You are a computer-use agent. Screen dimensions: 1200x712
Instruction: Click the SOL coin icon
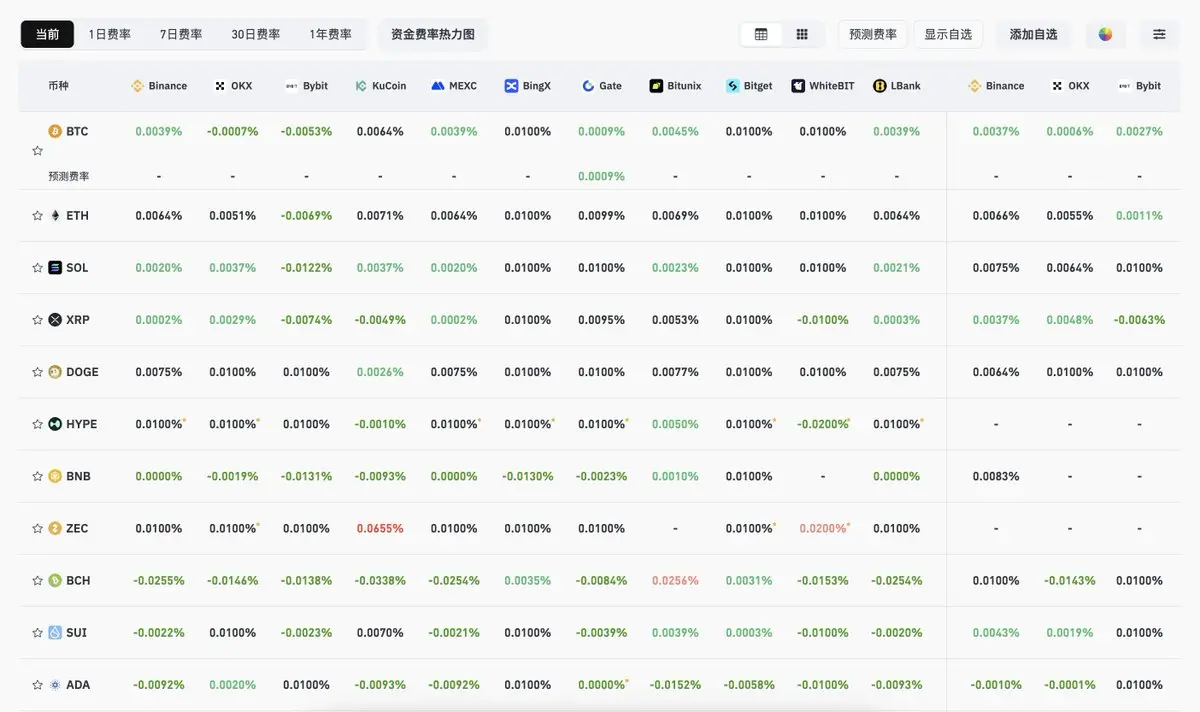[x=55, y=267]
